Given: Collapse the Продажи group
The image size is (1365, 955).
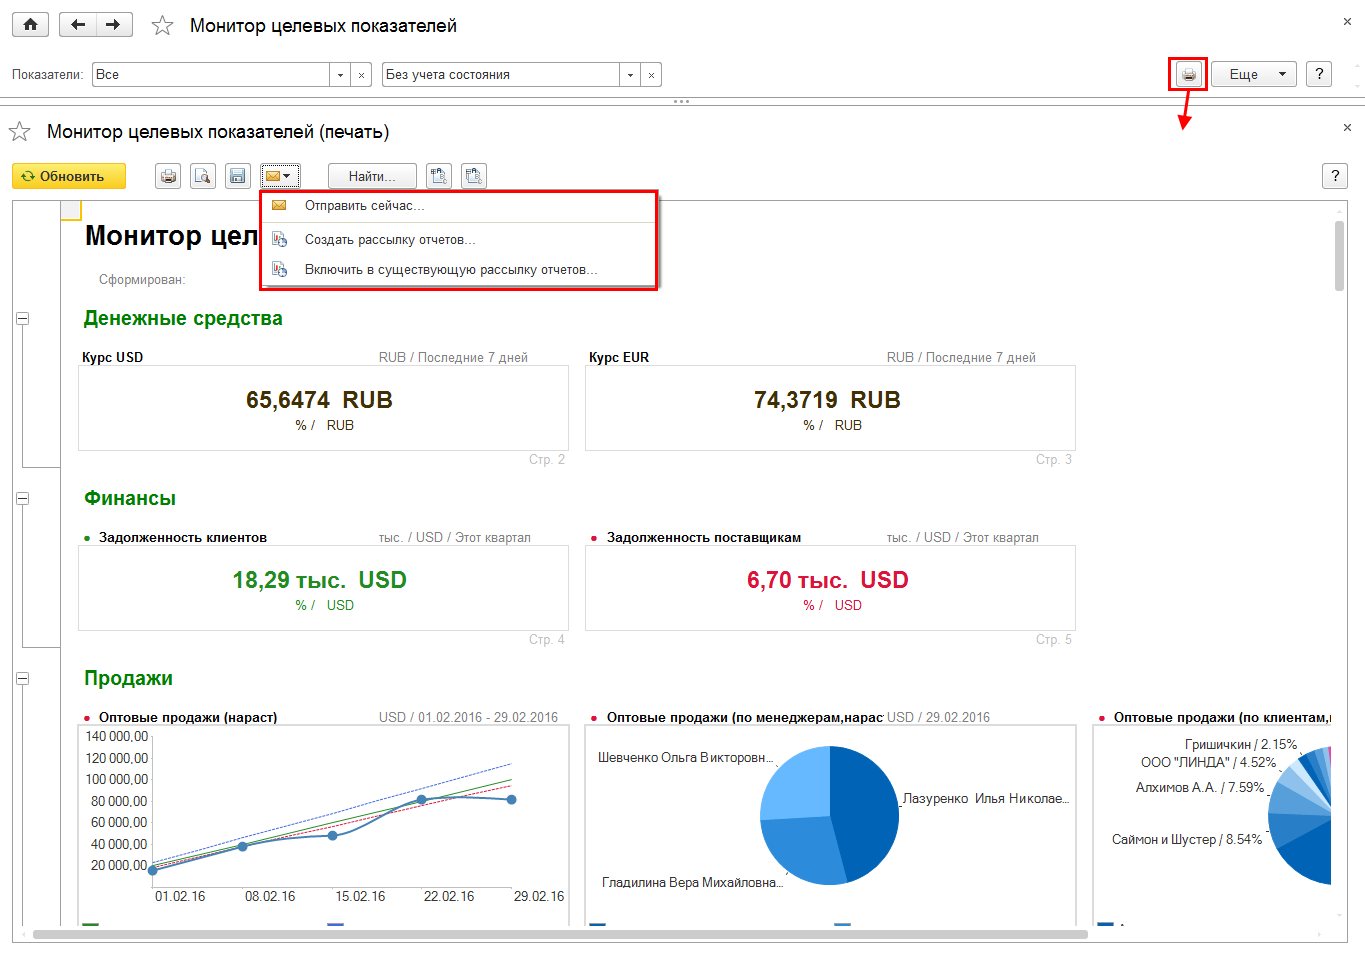Looking at the screenshot, I should 22,679.
